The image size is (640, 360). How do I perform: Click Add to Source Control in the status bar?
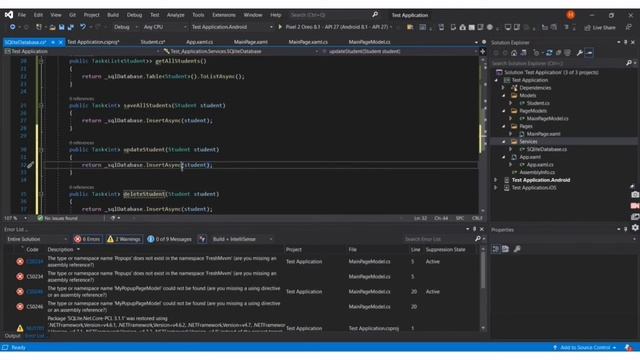click(x=585, y=347)
